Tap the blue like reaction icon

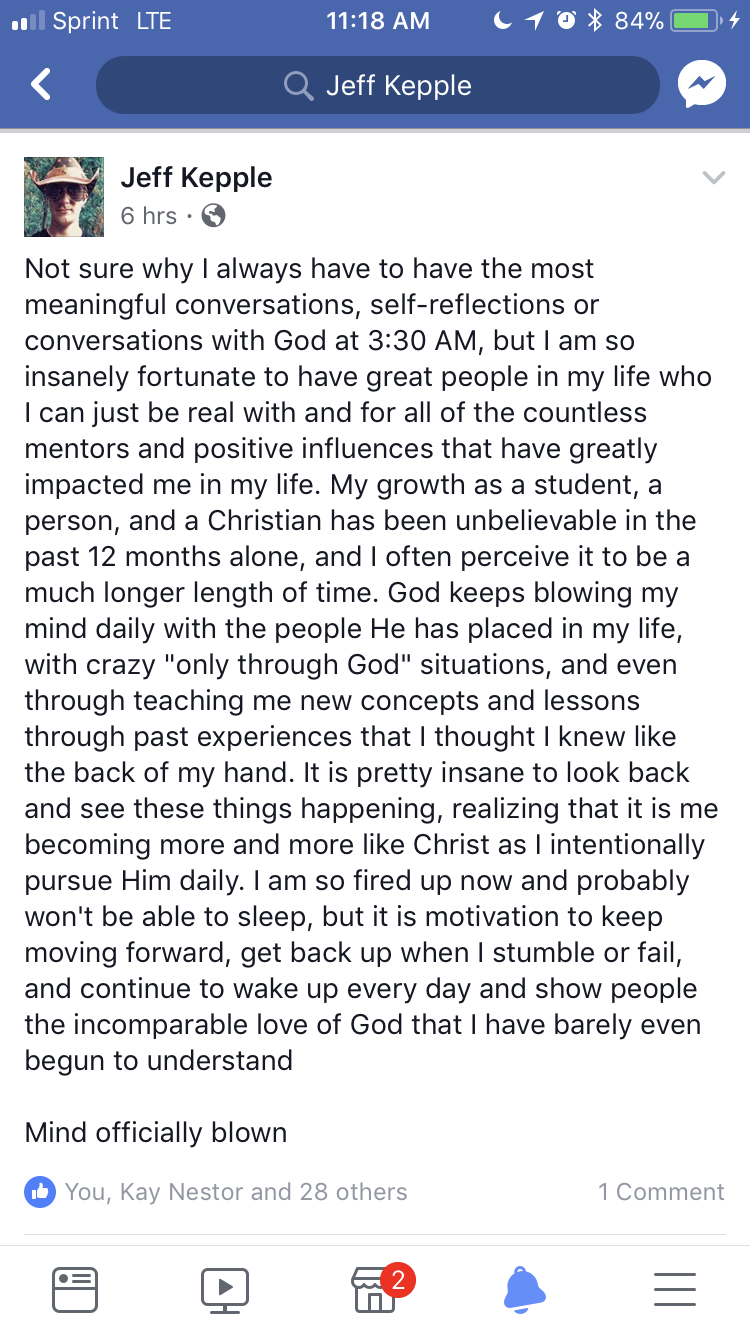point(40,1191)
